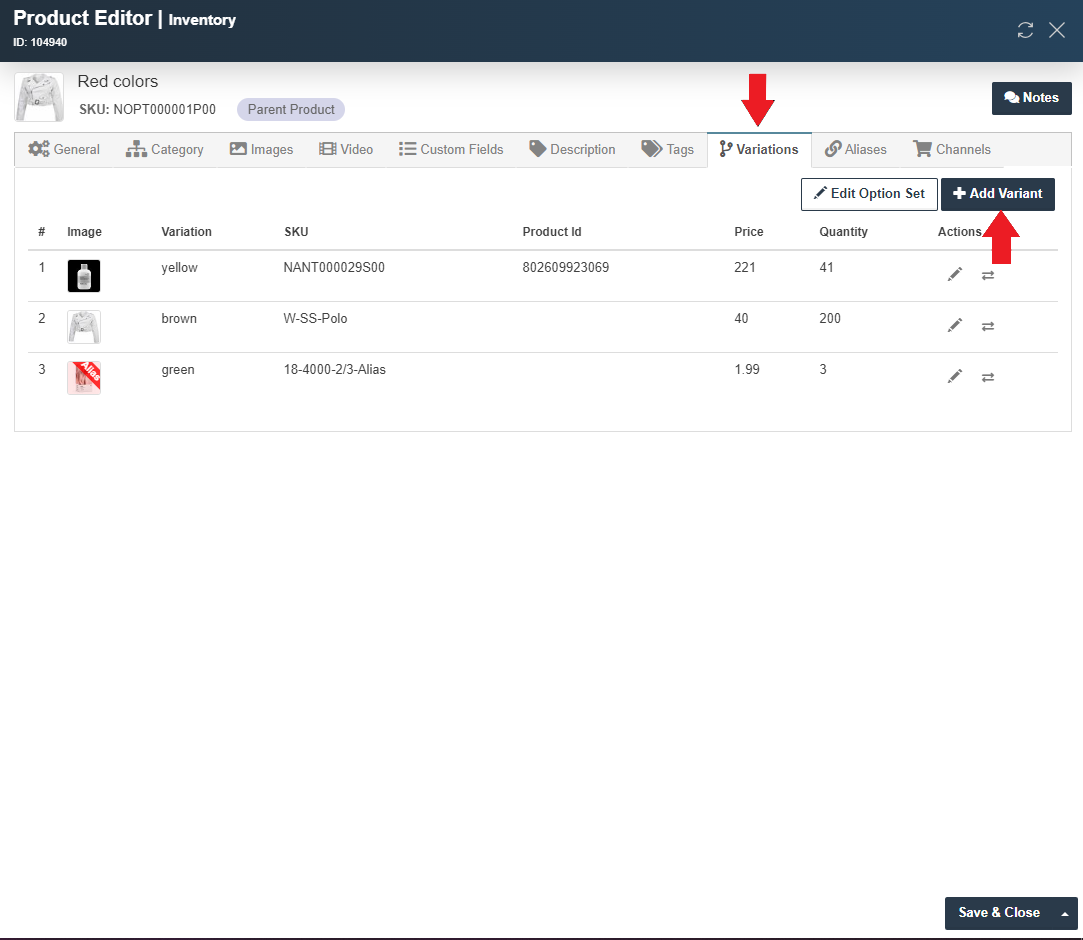Click swap arrows icon for yellow variation

(x=988, y=276)
